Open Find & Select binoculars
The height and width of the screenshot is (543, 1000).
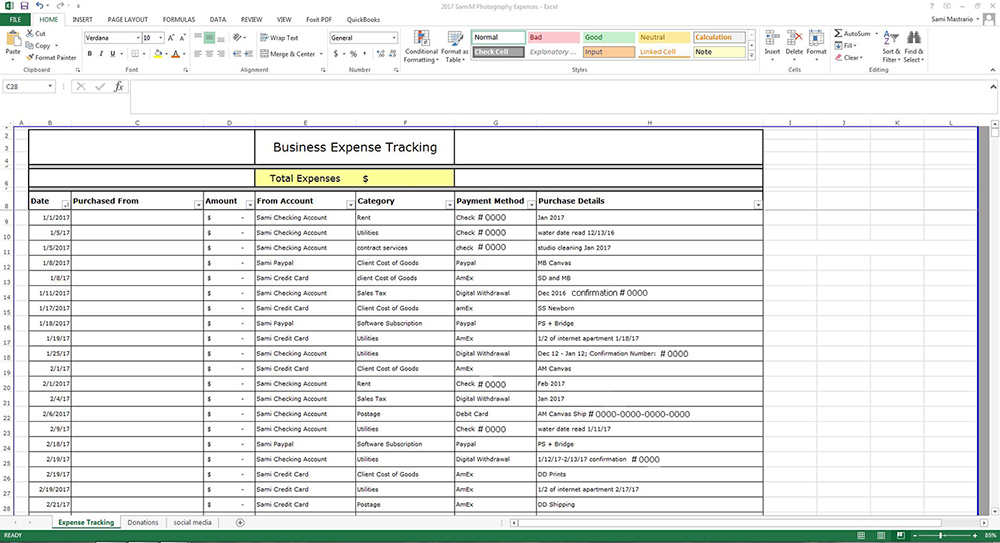point(913,47)
